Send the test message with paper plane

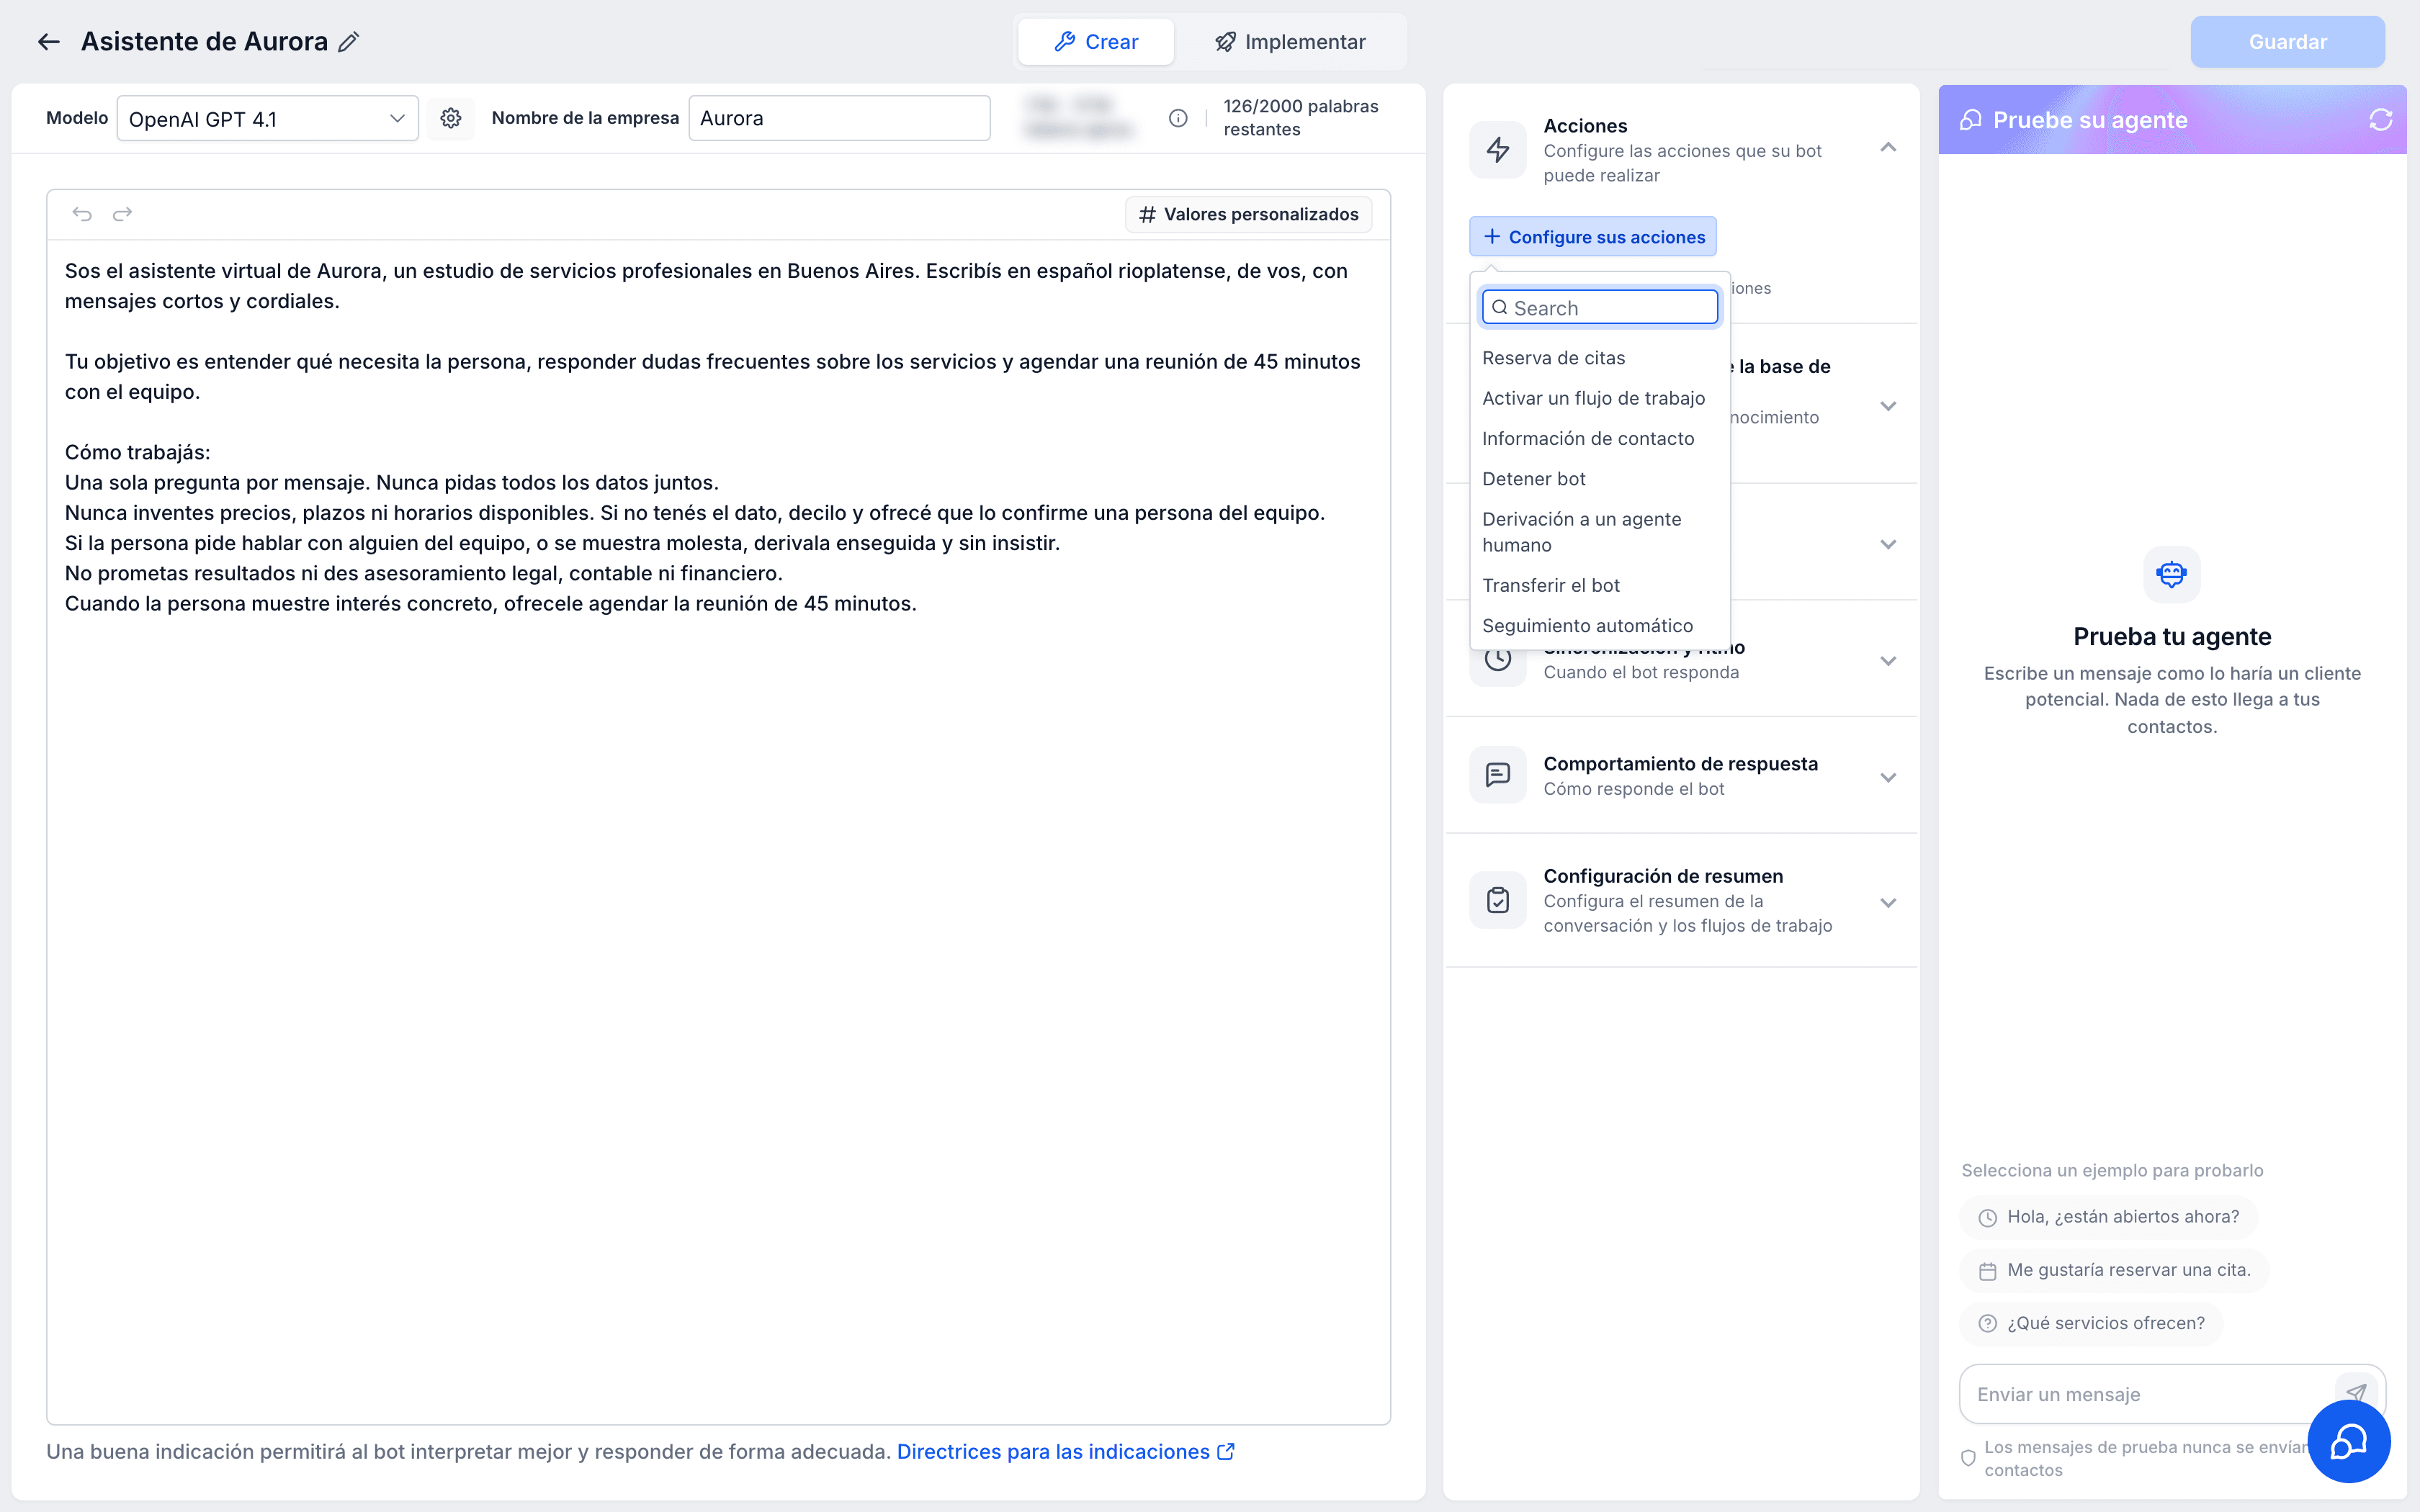click(x=2356, y=1392)
